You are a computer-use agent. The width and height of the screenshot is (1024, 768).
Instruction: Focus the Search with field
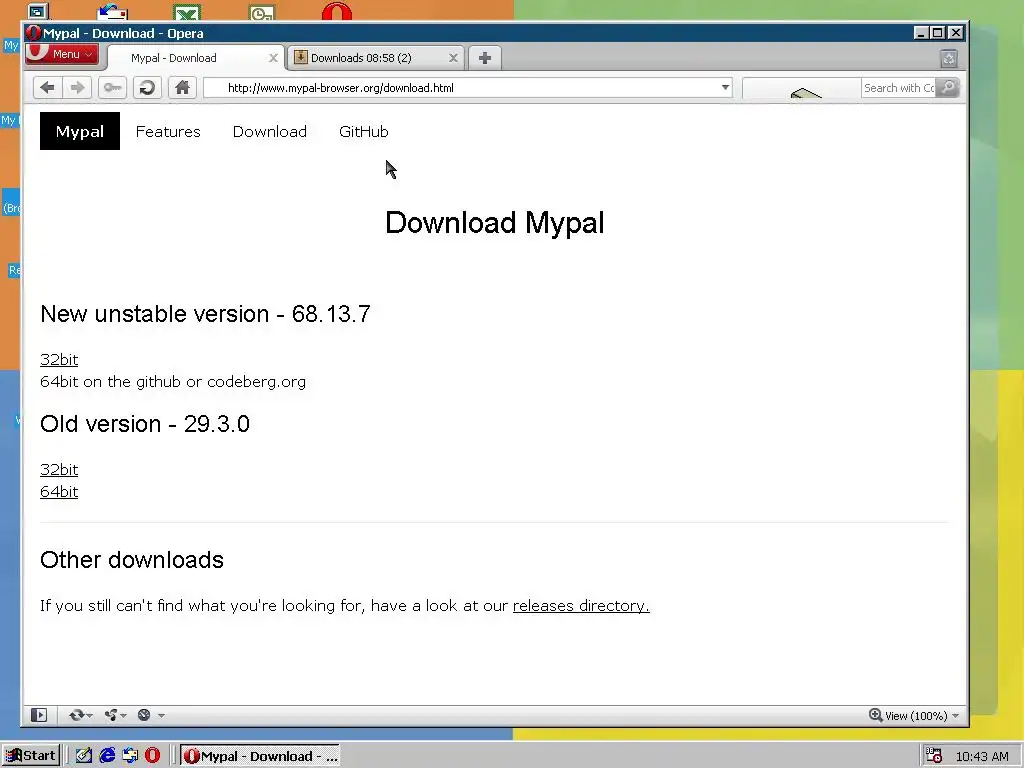899,88
